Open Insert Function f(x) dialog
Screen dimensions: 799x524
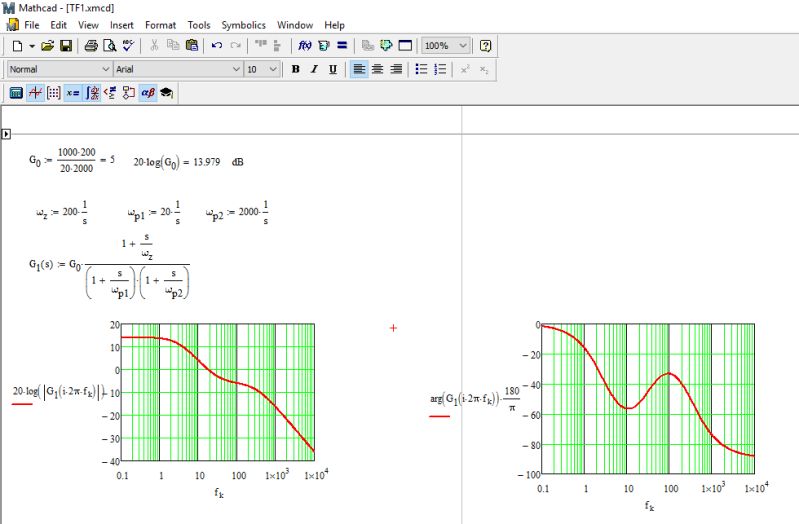305,46
